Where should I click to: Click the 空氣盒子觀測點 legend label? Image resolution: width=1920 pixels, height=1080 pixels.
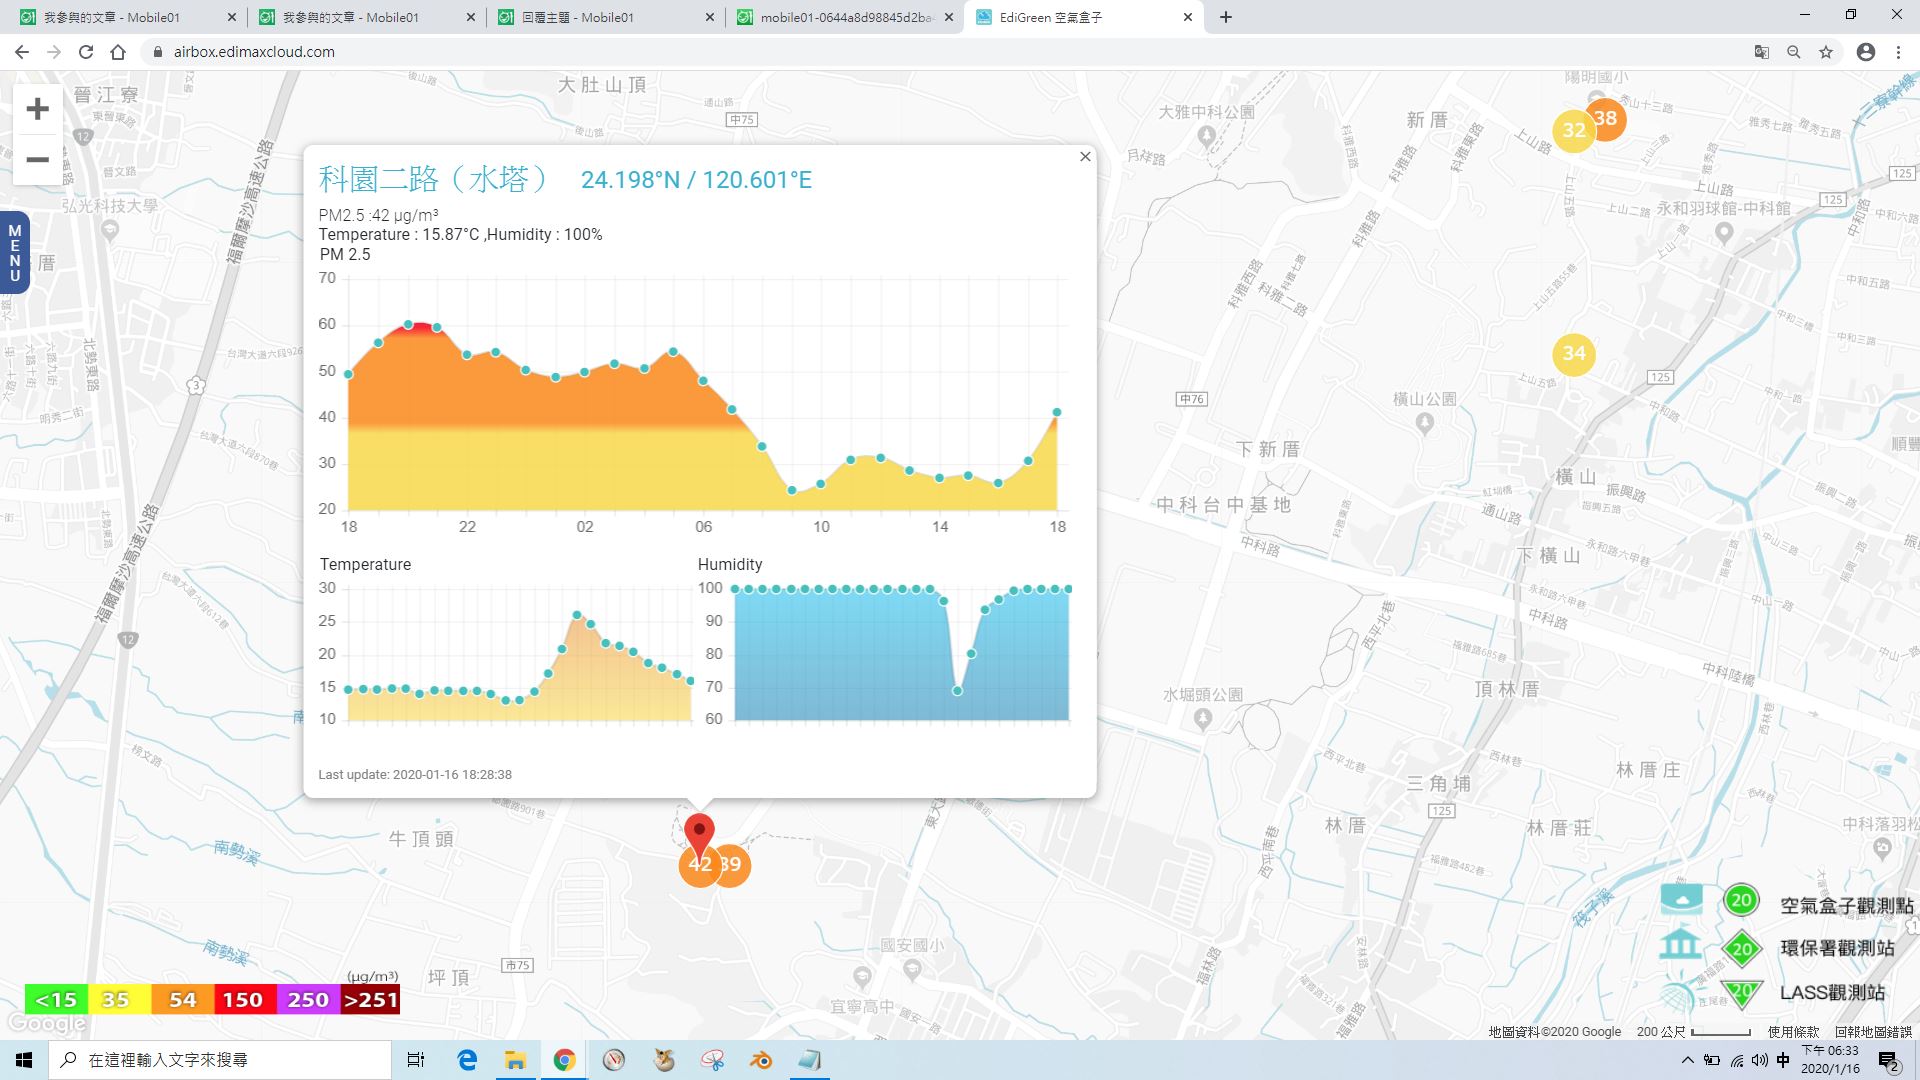pos(1847,906)
